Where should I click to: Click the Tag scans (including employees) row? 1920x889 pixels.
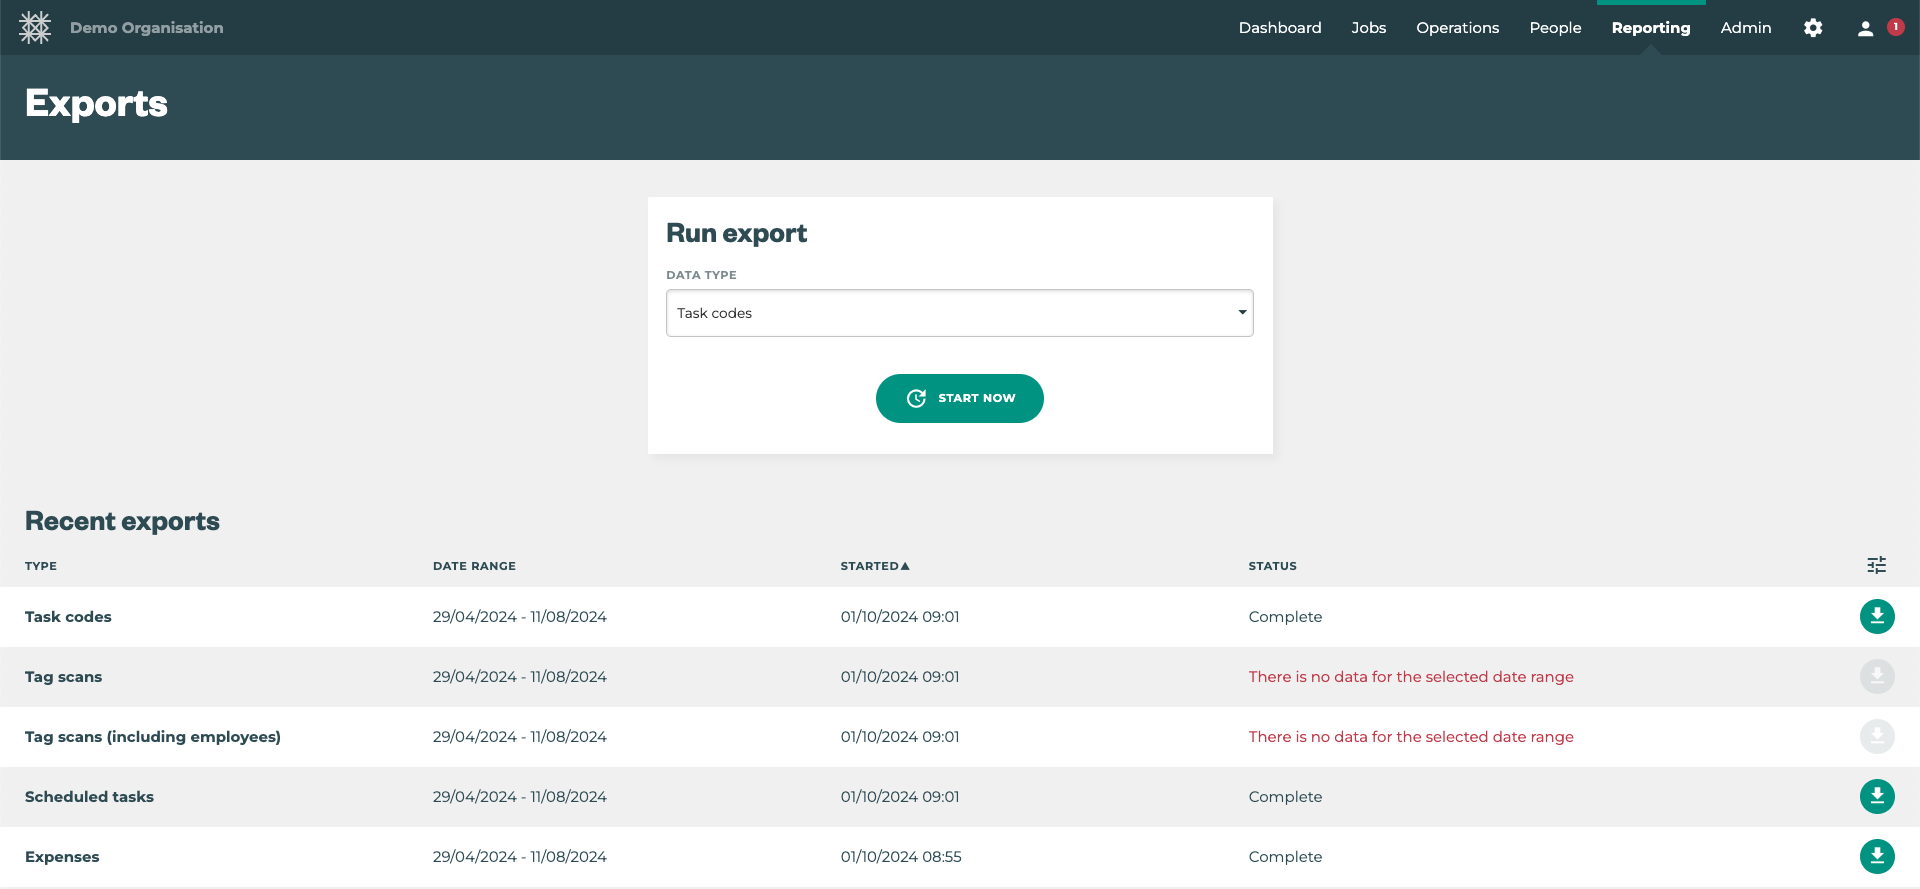tap(153, 737)
